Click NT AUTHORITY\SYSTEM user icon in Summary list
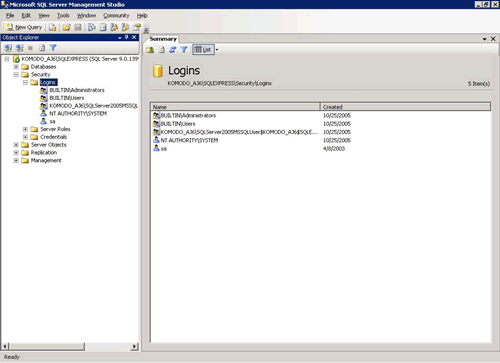Screen dimensions: 500x363 point(156,140)
